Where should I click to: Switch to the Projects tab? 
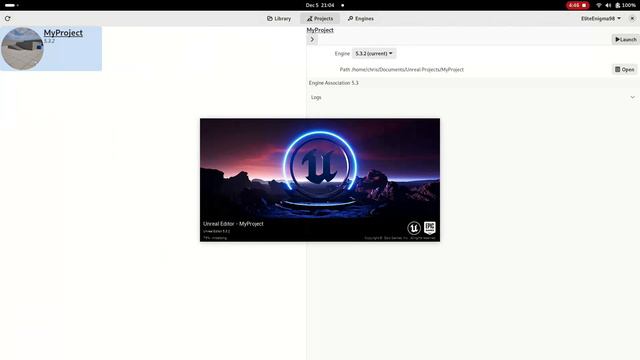click(320, 18)
